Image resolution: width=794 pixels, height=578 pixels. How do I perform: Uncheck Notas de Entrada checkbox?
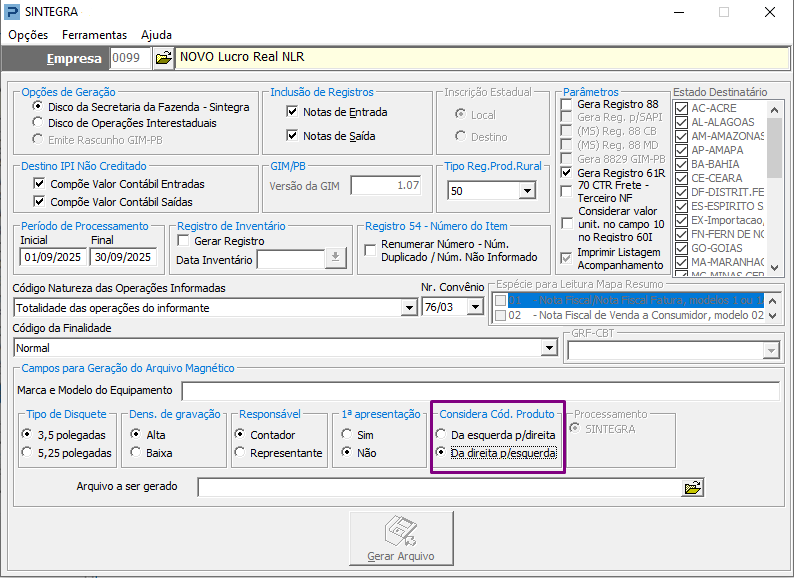coord(293,112)
